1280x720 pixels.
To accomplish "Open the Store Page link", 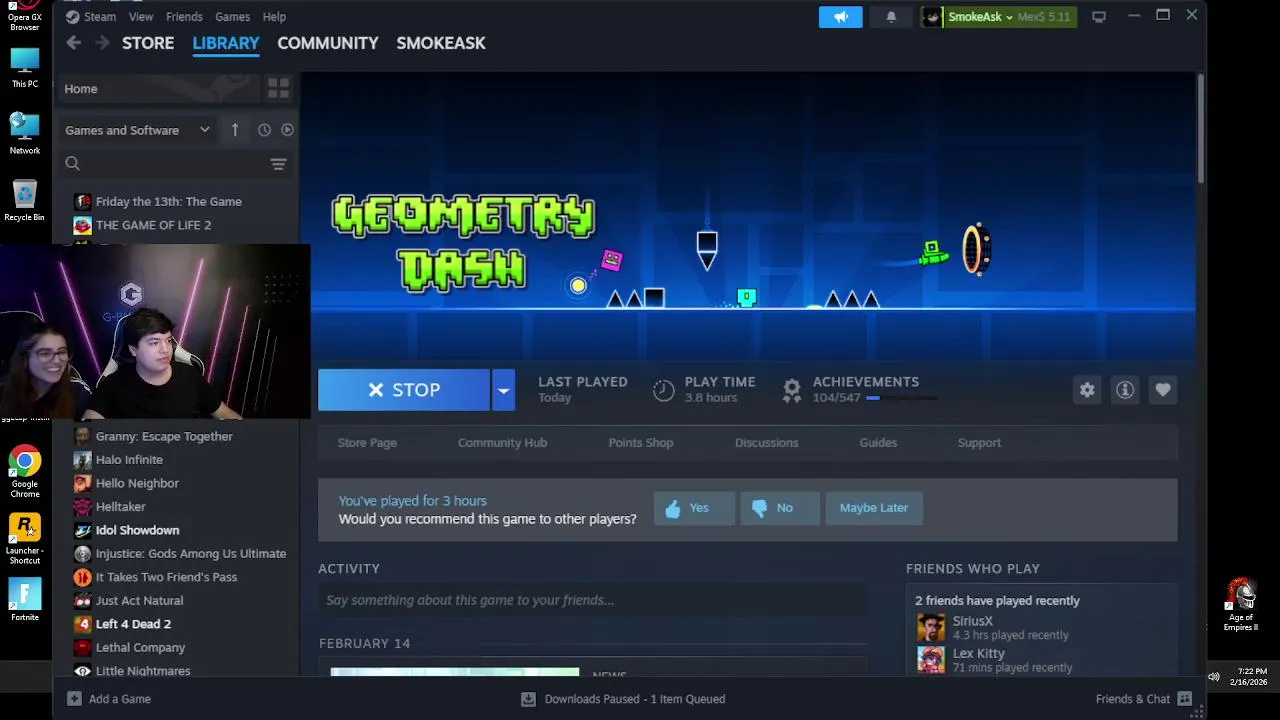I will pyautogui.click(x=367, y=443).
